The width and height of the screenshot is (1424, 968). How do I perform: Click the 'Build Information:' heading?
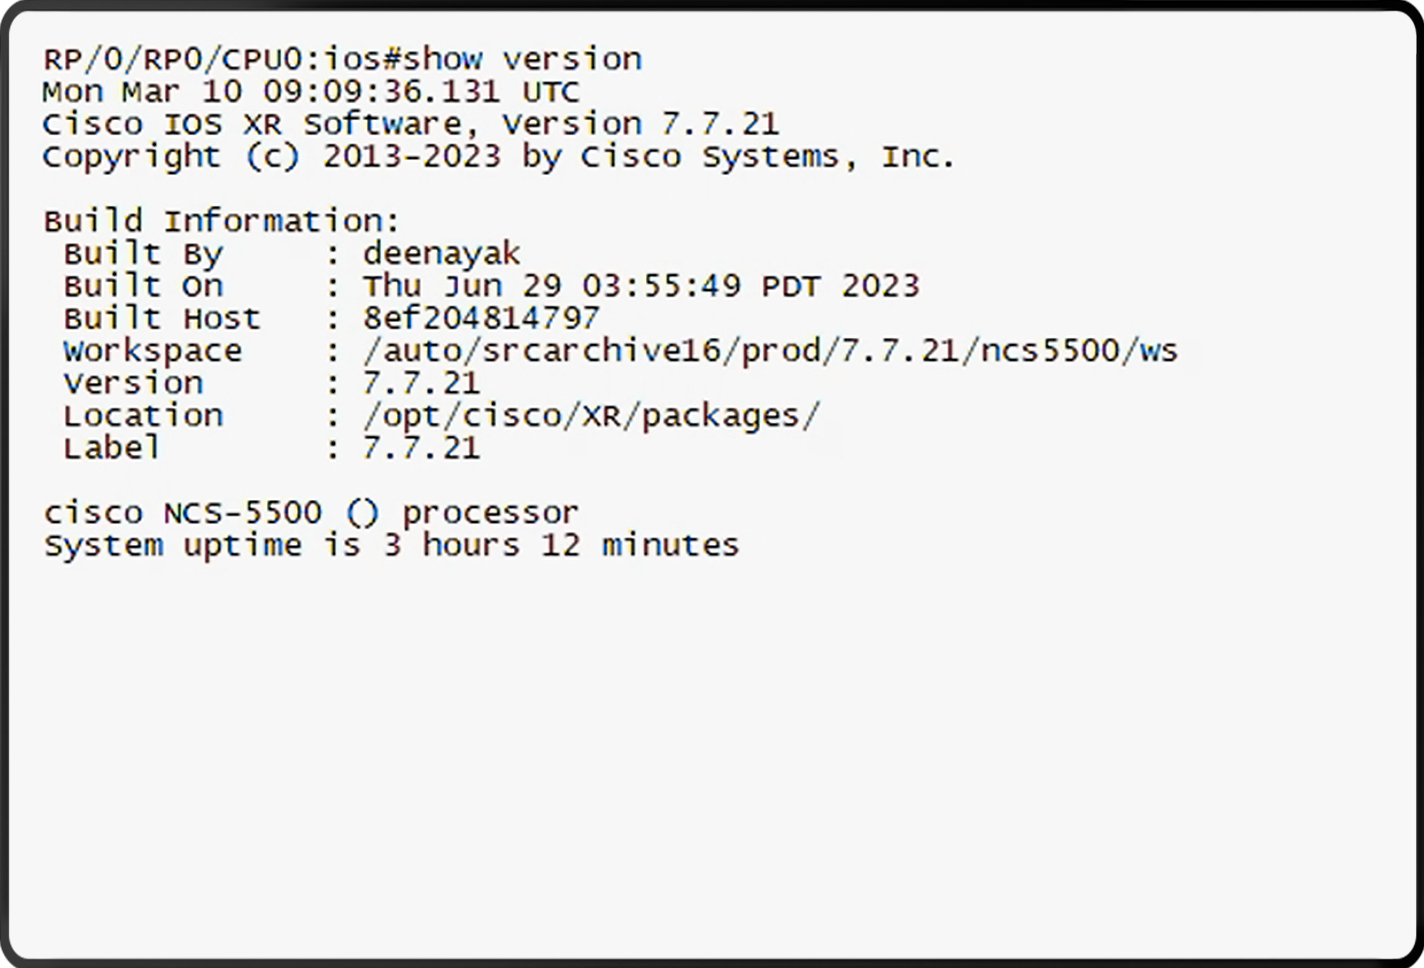pyautogui.click(x=221, y=221)
